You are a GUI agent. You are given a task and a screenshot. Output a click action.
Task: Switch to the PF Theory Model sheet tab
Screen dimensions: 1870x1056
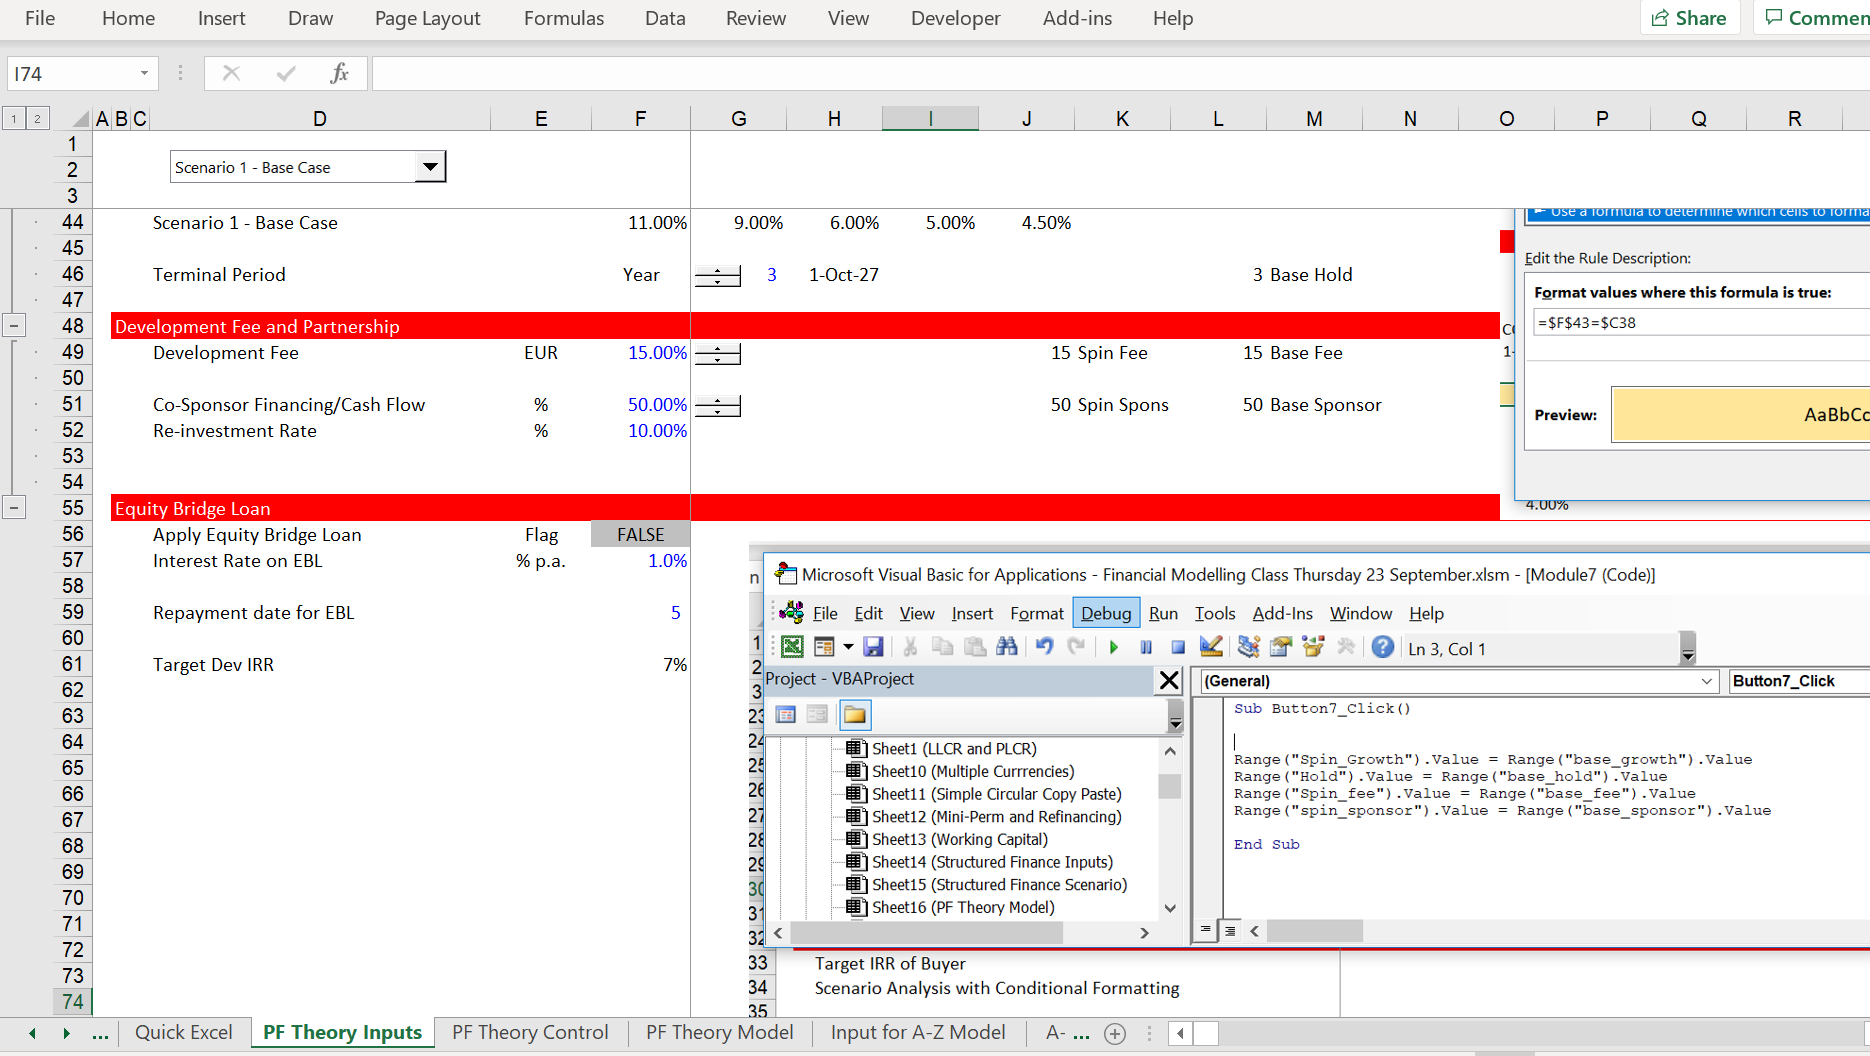pos(719,1032)
